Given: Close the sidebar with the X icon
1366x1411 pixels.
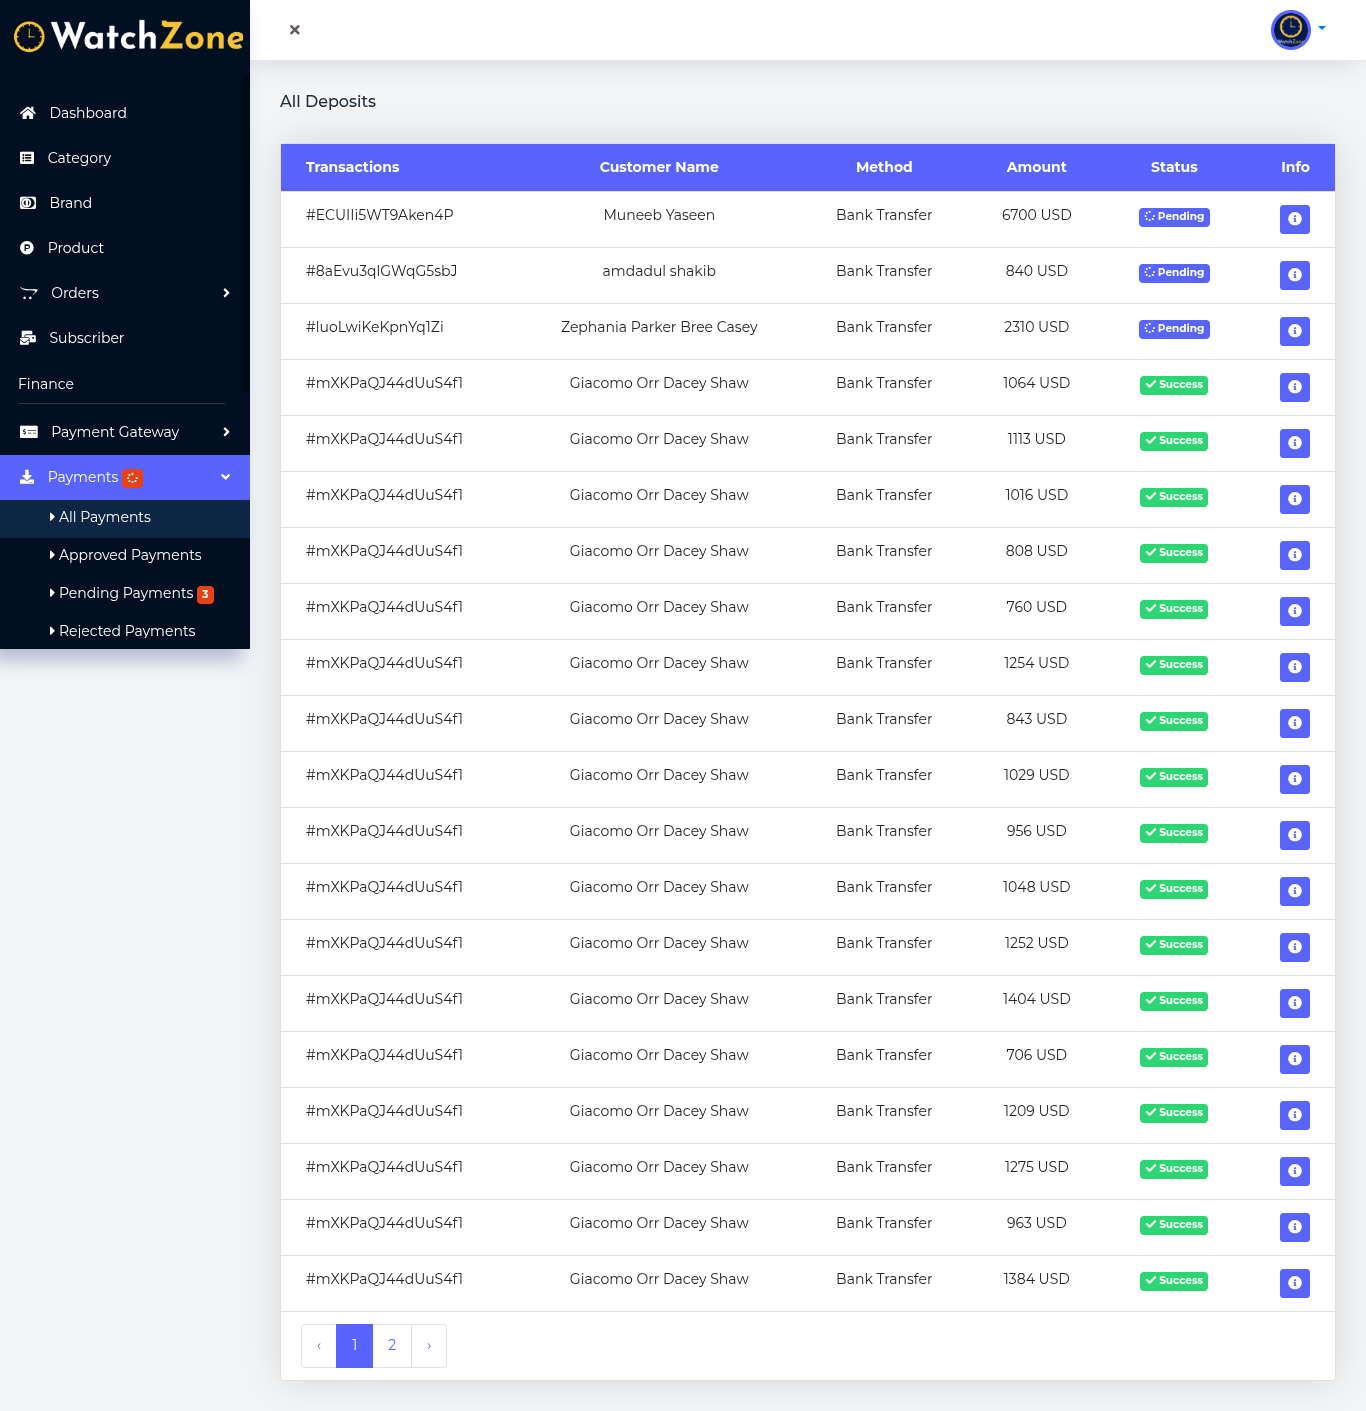Looking at the screenshot, I should (295, 30).
